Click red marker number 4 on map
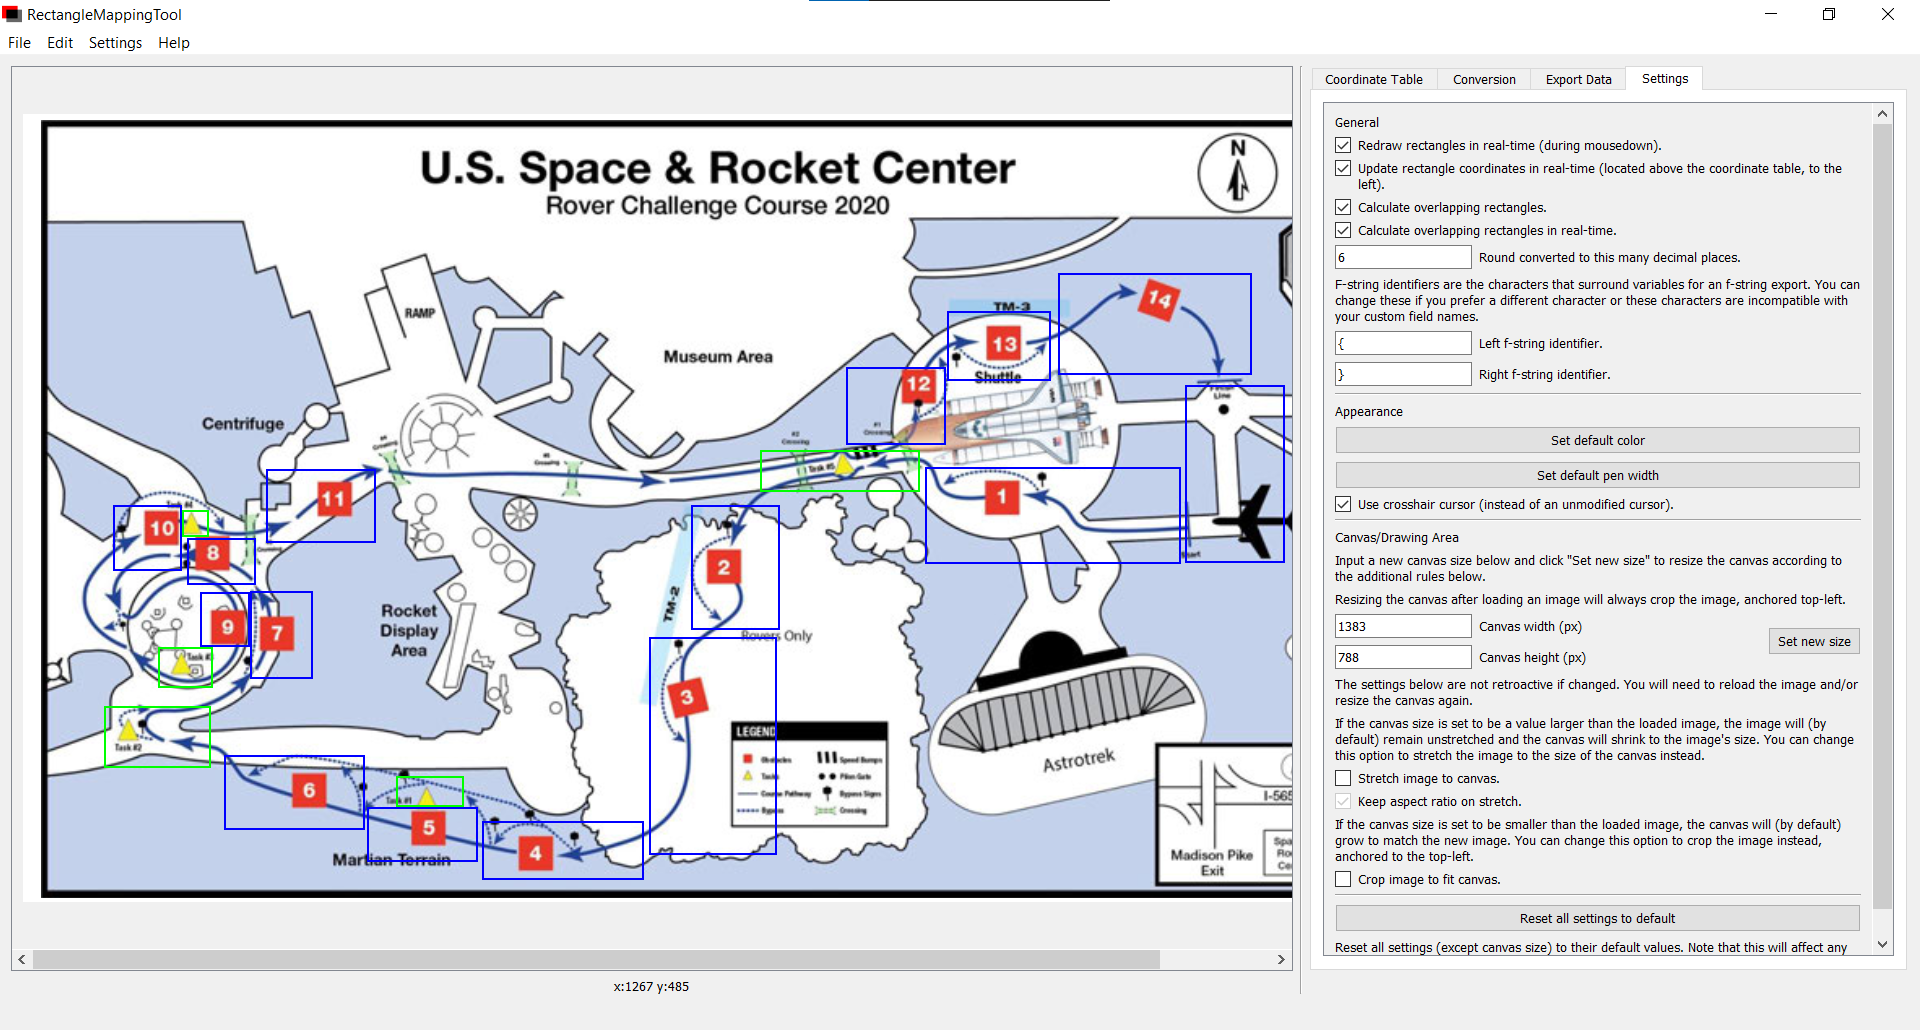This screenshot has width=1920, height=1030. [x=535, y=853]
